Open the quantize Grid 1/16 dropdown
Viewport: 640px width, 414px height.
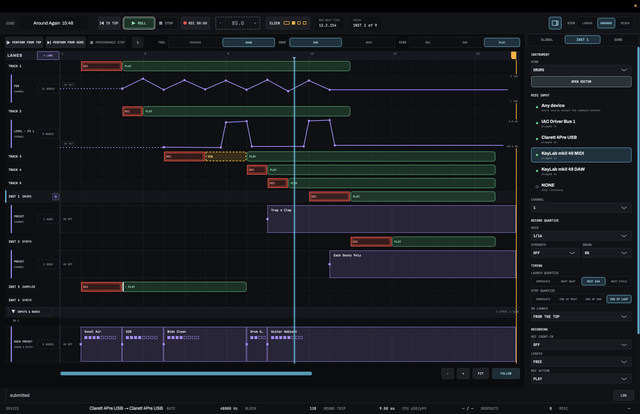click(581, 236)
